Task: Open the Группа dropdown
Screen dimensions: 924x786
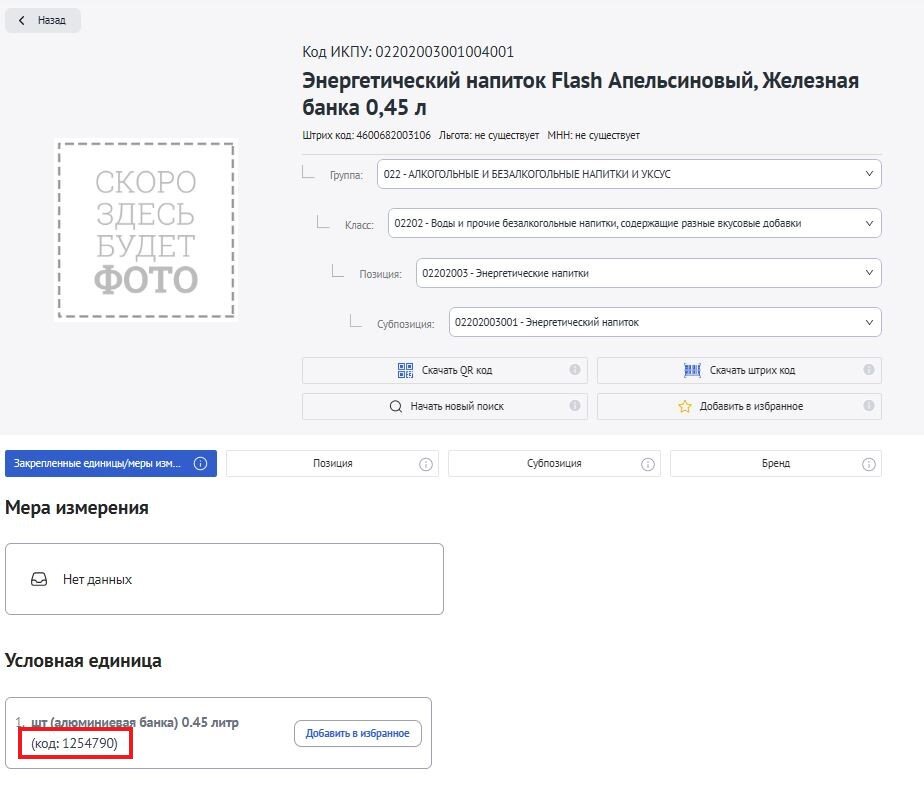Action: point(629,174)
